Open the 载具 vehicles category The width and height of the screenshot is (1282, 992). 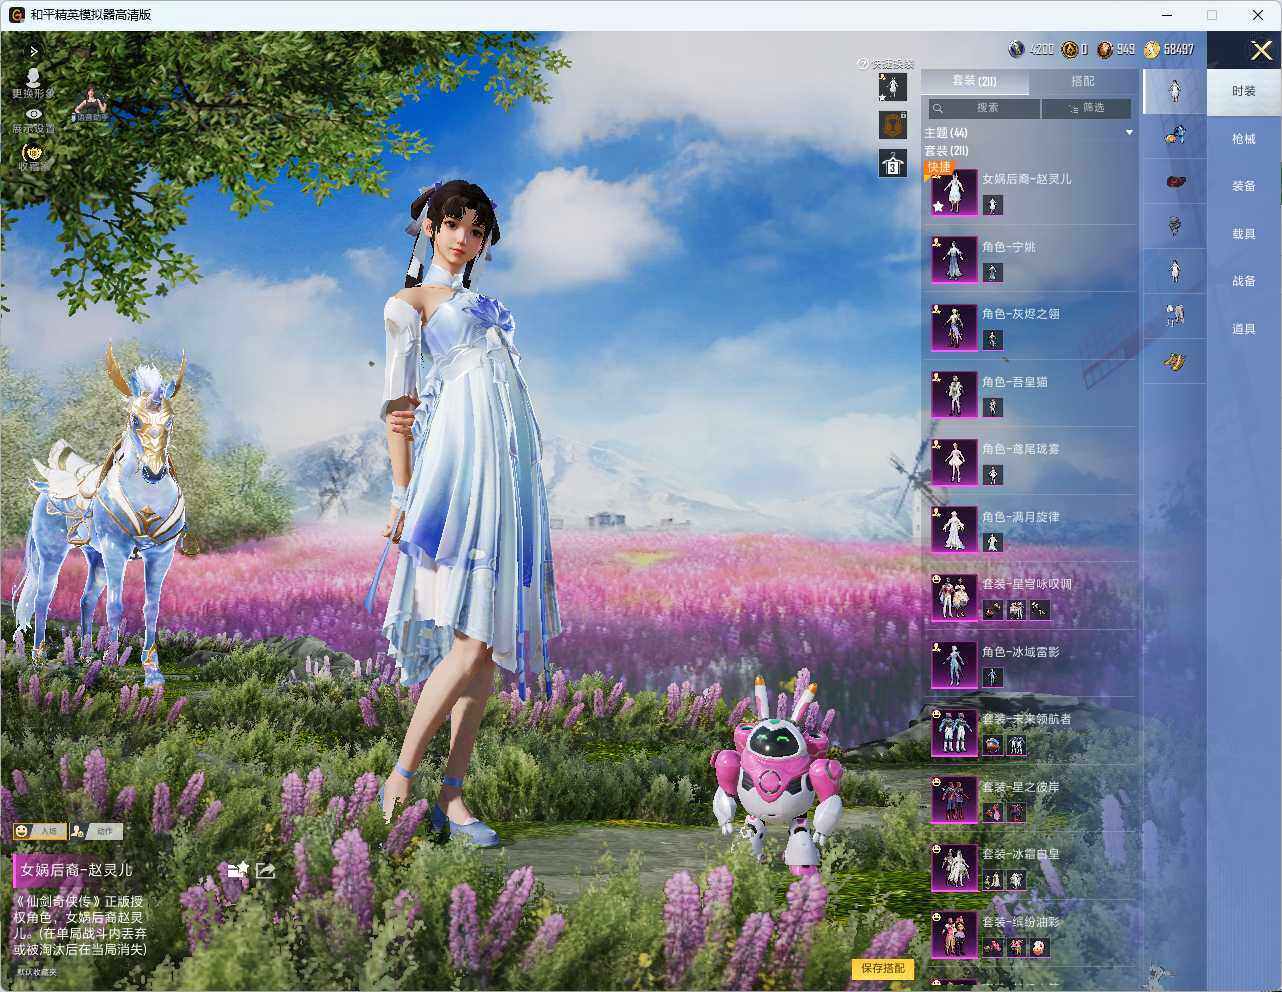click(1244, 234)
